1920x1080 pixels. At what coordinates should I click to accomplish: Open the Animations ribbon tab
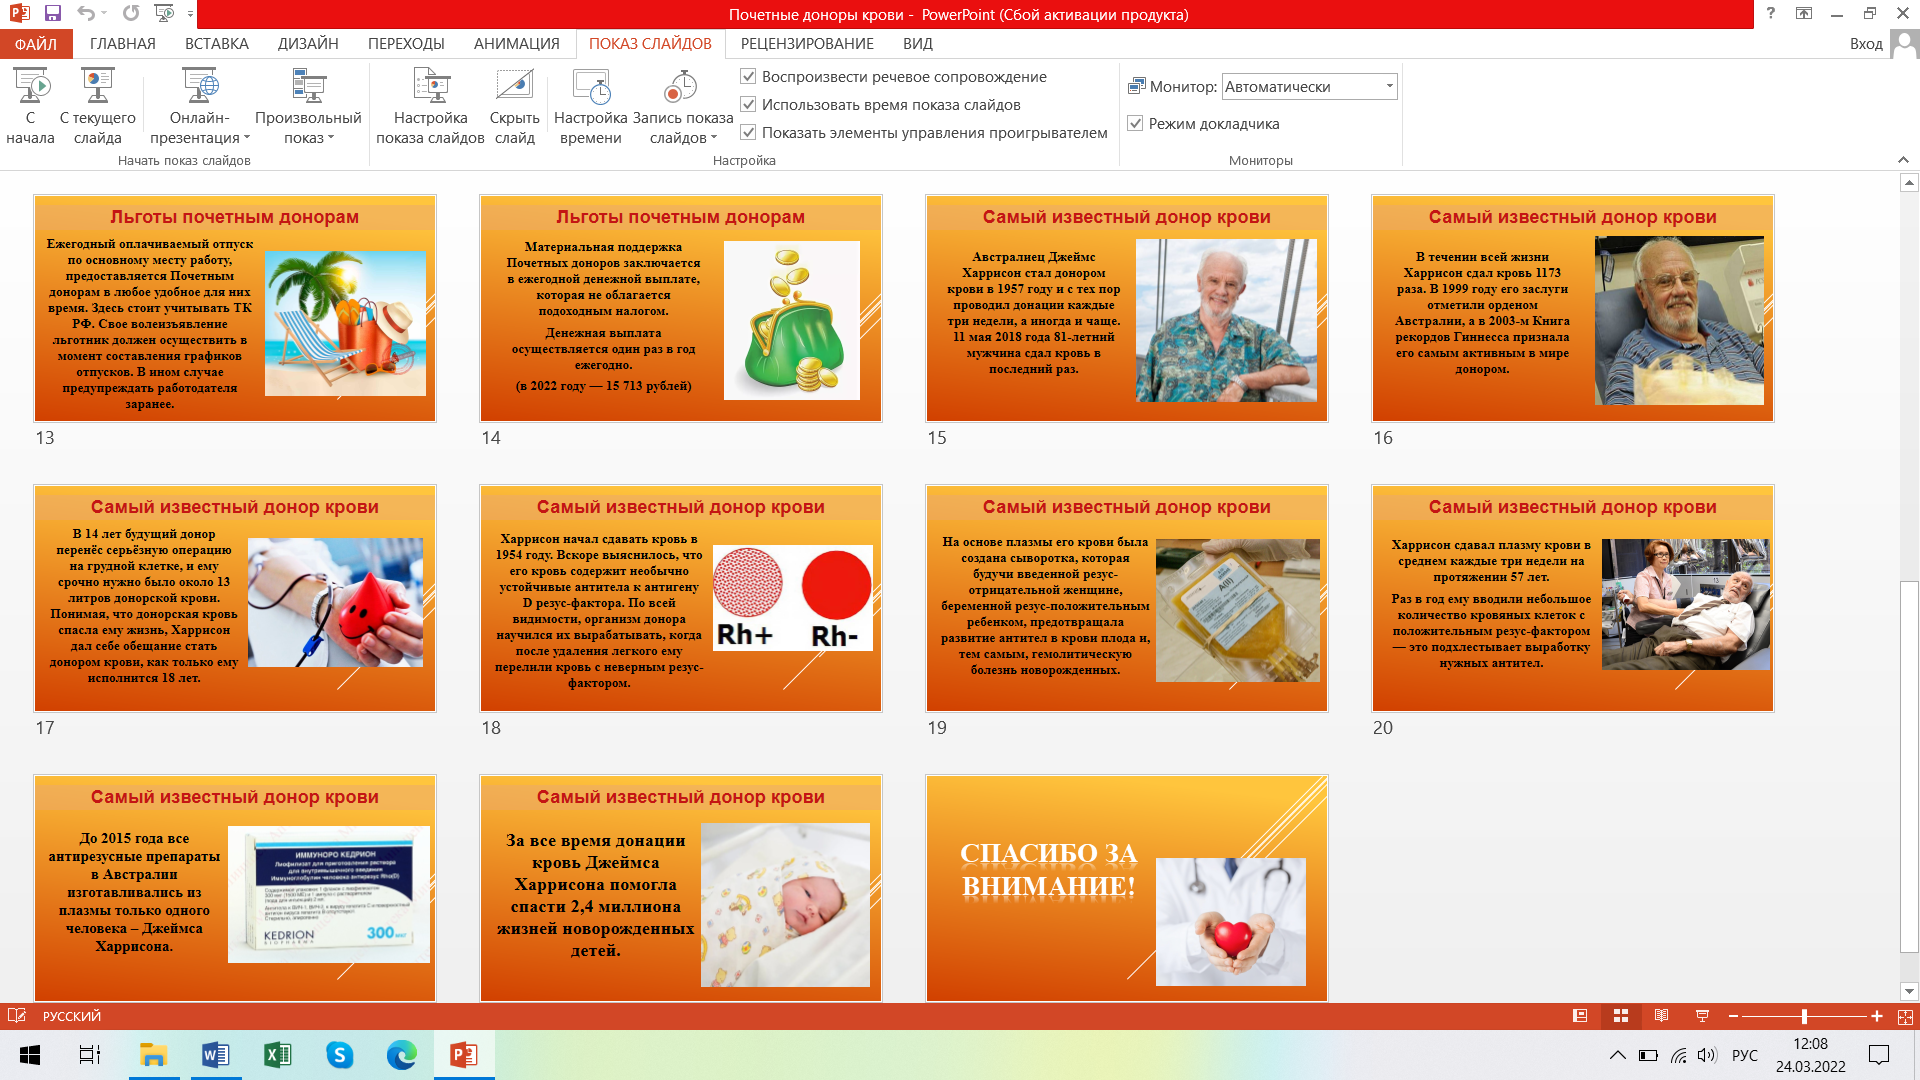pos(517,44)
